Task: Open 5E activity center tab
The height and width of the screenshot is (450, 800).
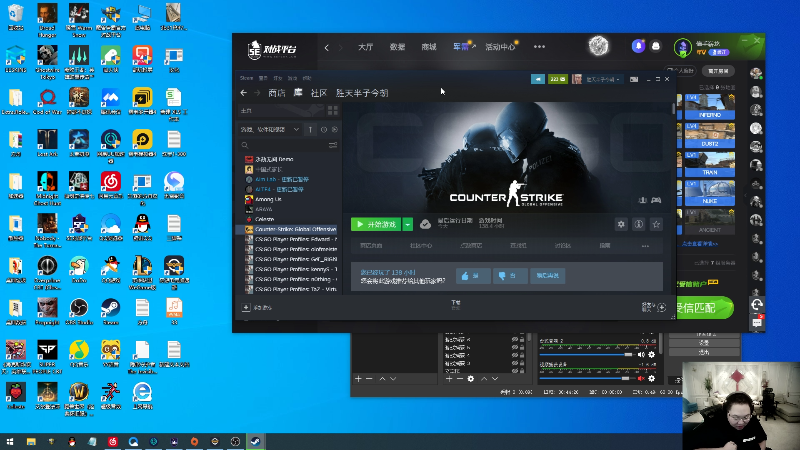Action: [x=500, y=46]
